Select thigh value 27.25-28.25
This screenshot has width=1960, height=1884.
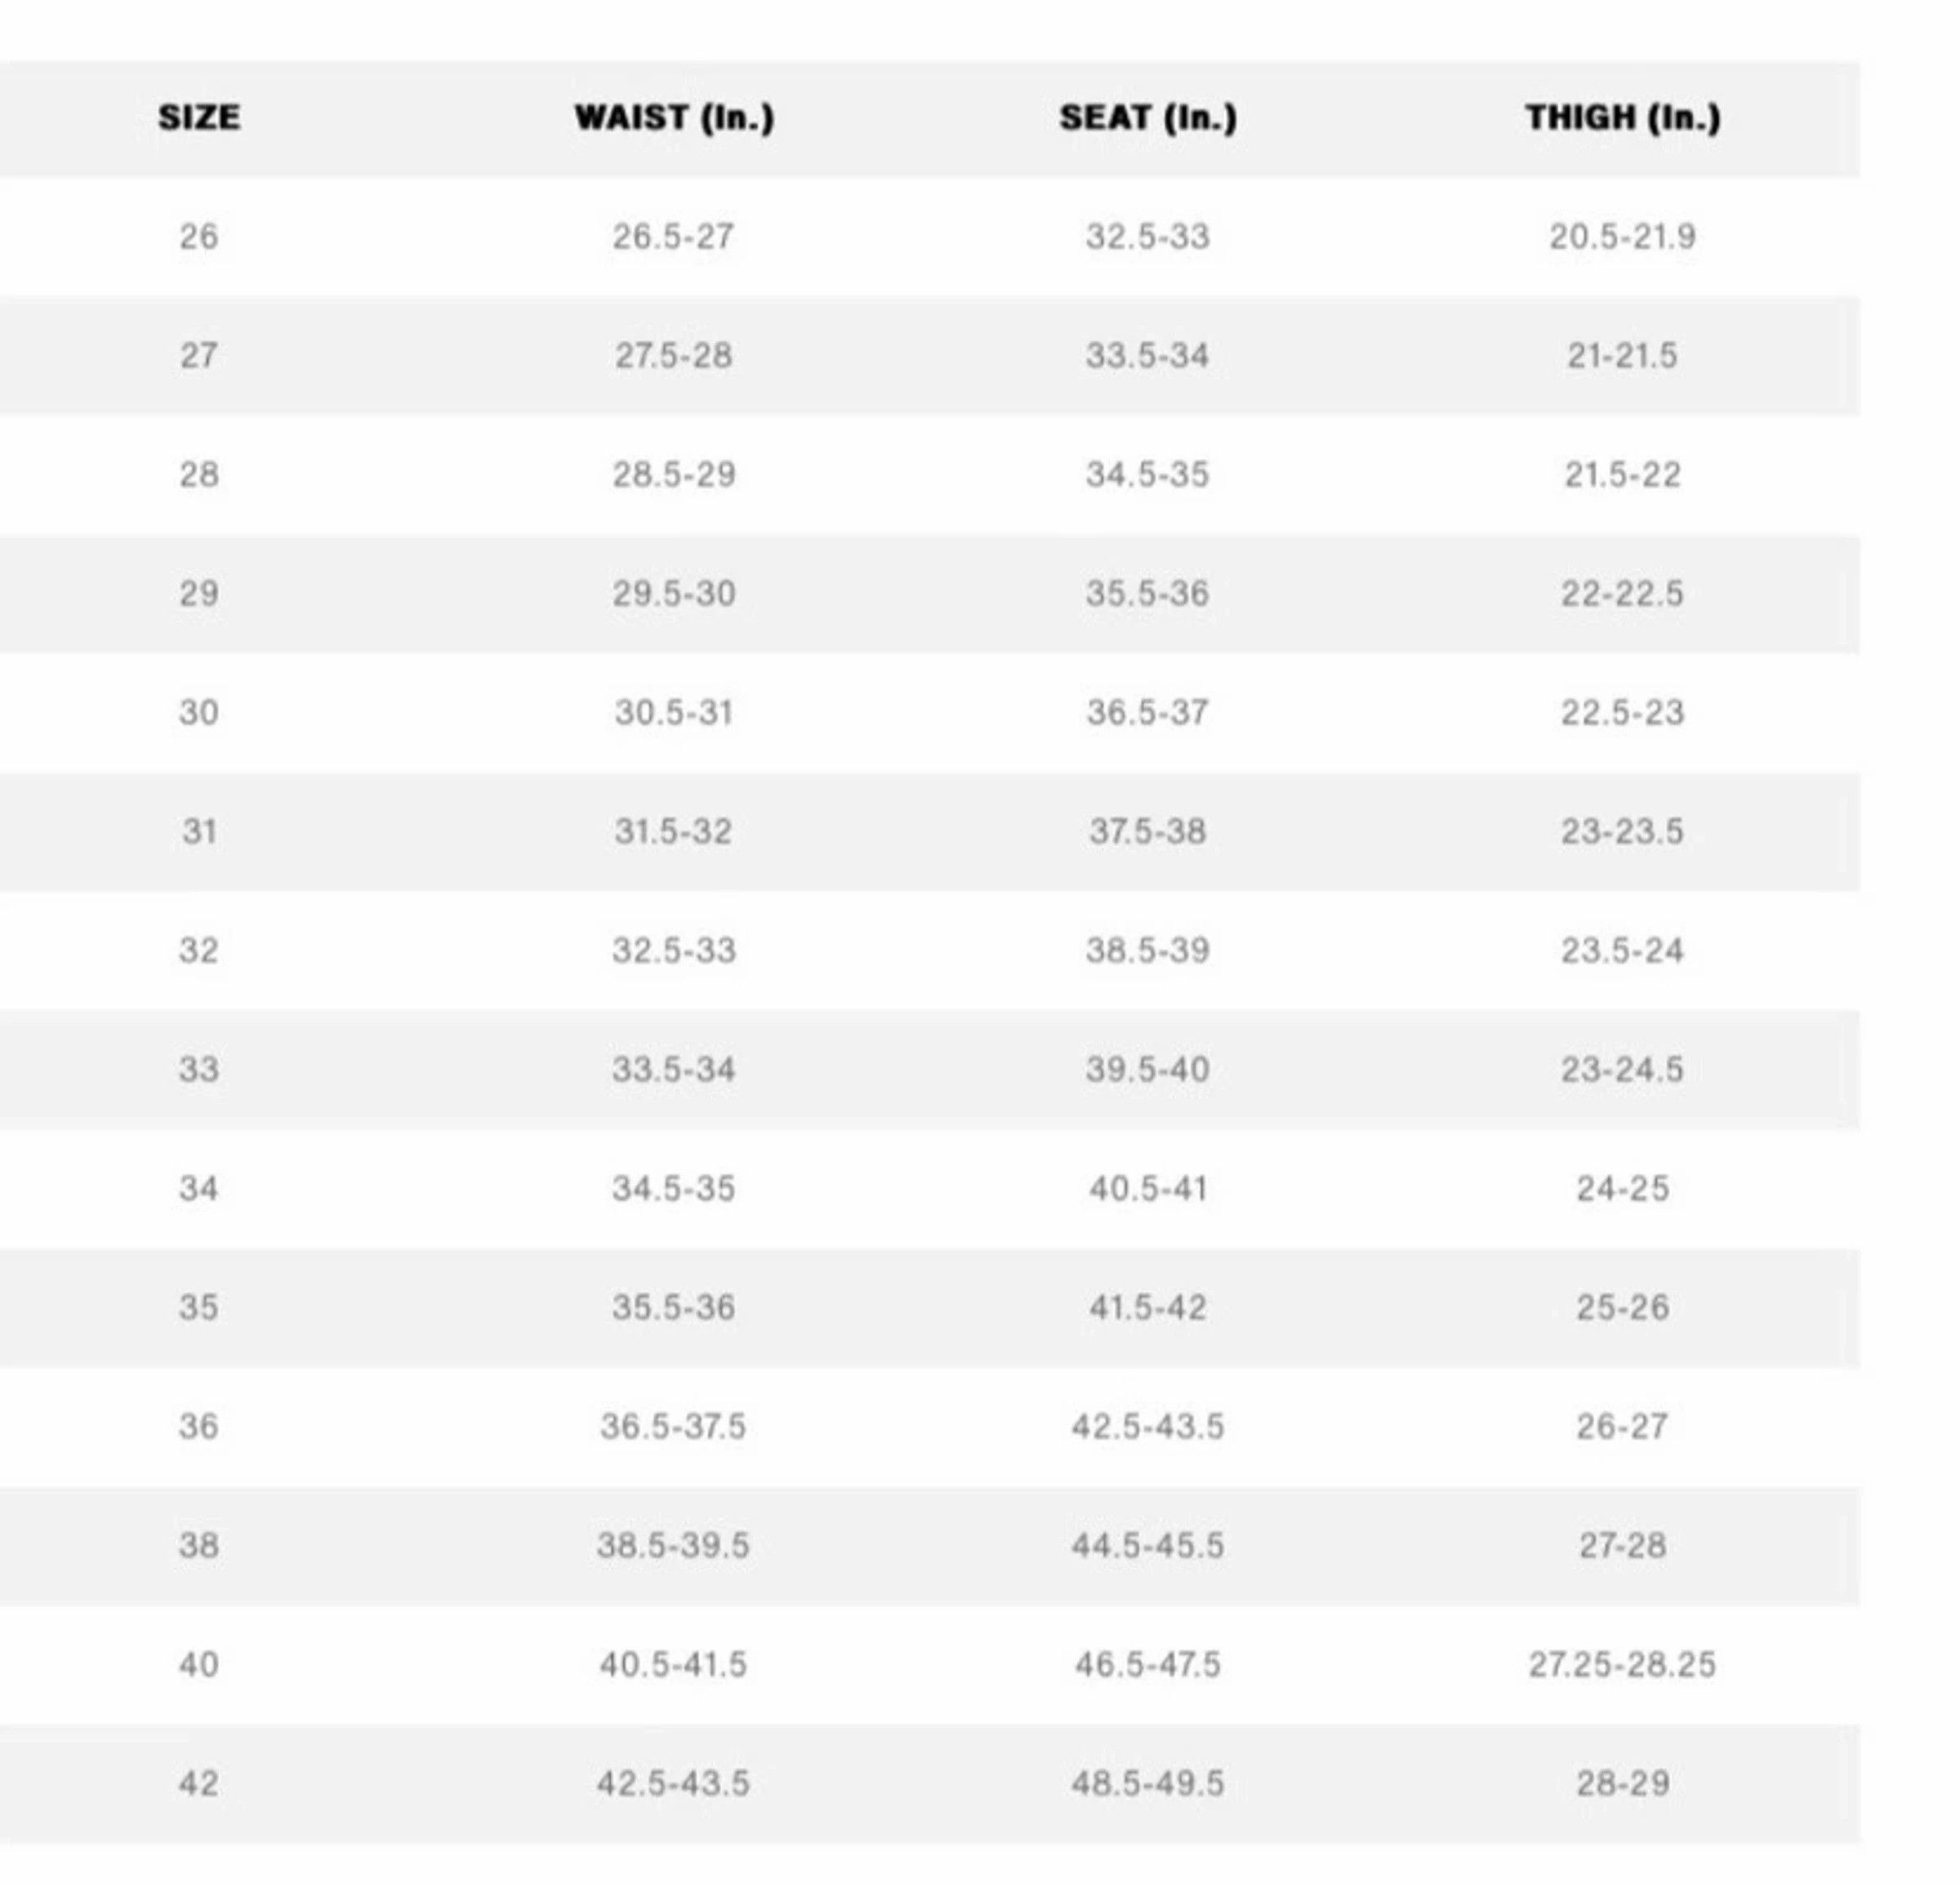[x=1623, y=1665]
